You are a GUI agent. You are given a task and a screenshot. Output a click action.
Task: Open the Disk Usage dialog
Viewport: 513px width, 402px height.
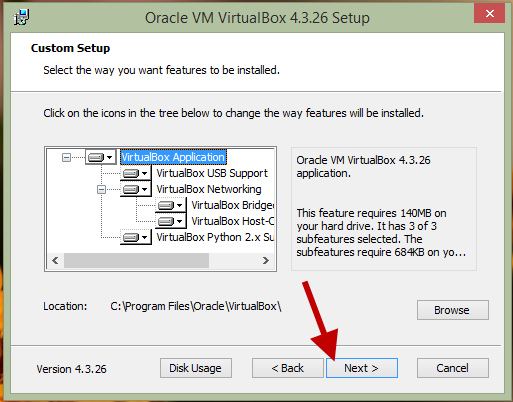pyautogui.click(x=196, y=368)
